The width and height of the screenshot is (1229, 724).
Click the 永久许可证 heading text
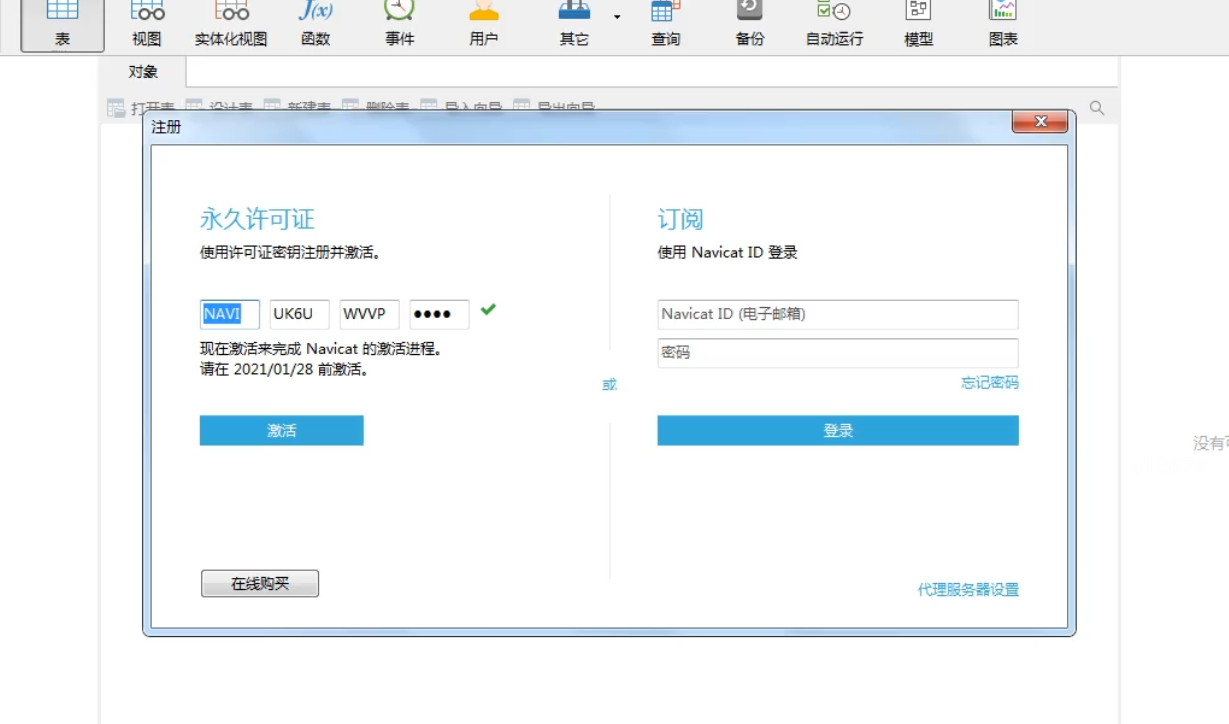tap(257, 220)
